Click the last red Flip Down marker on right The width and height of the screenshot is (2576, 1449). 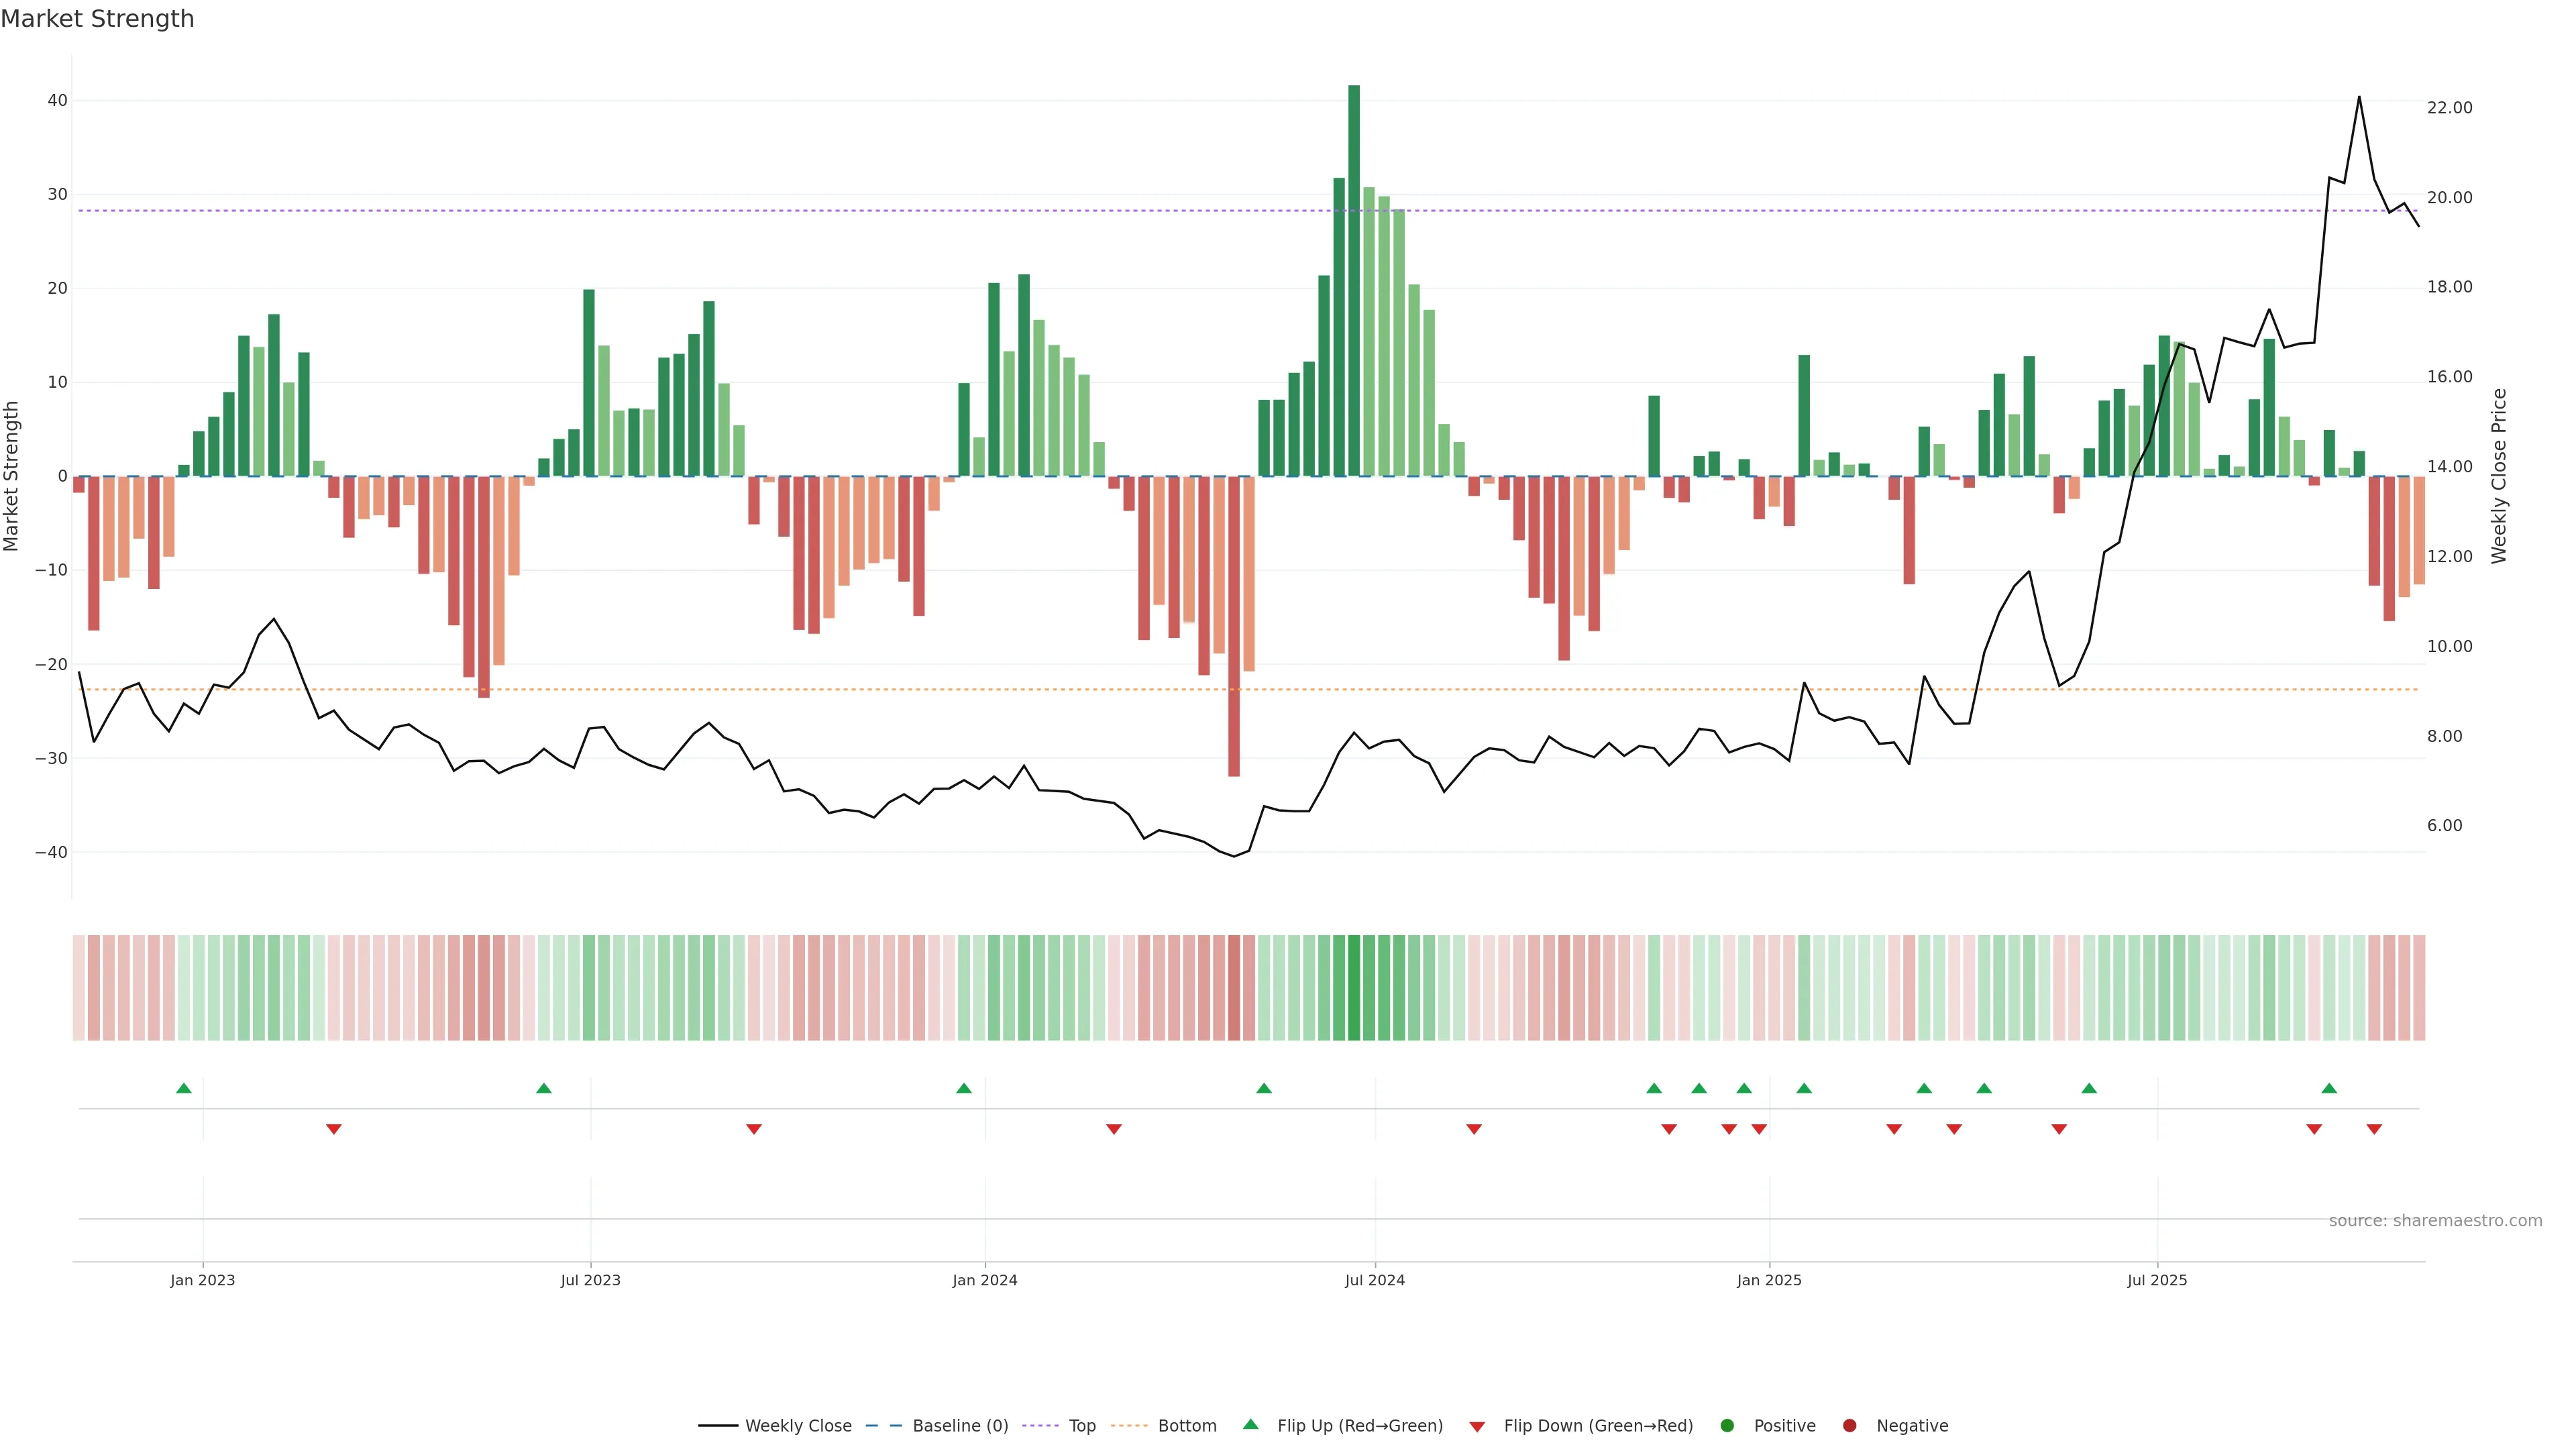(2374, 1129)
